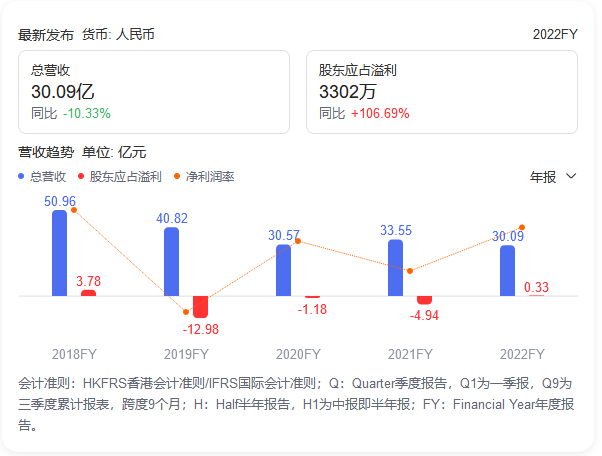Click the 2019FY blue revenue bar
The width and height of the screenshot is (602, 456).
pyautogui.click(x=172, y=262)
